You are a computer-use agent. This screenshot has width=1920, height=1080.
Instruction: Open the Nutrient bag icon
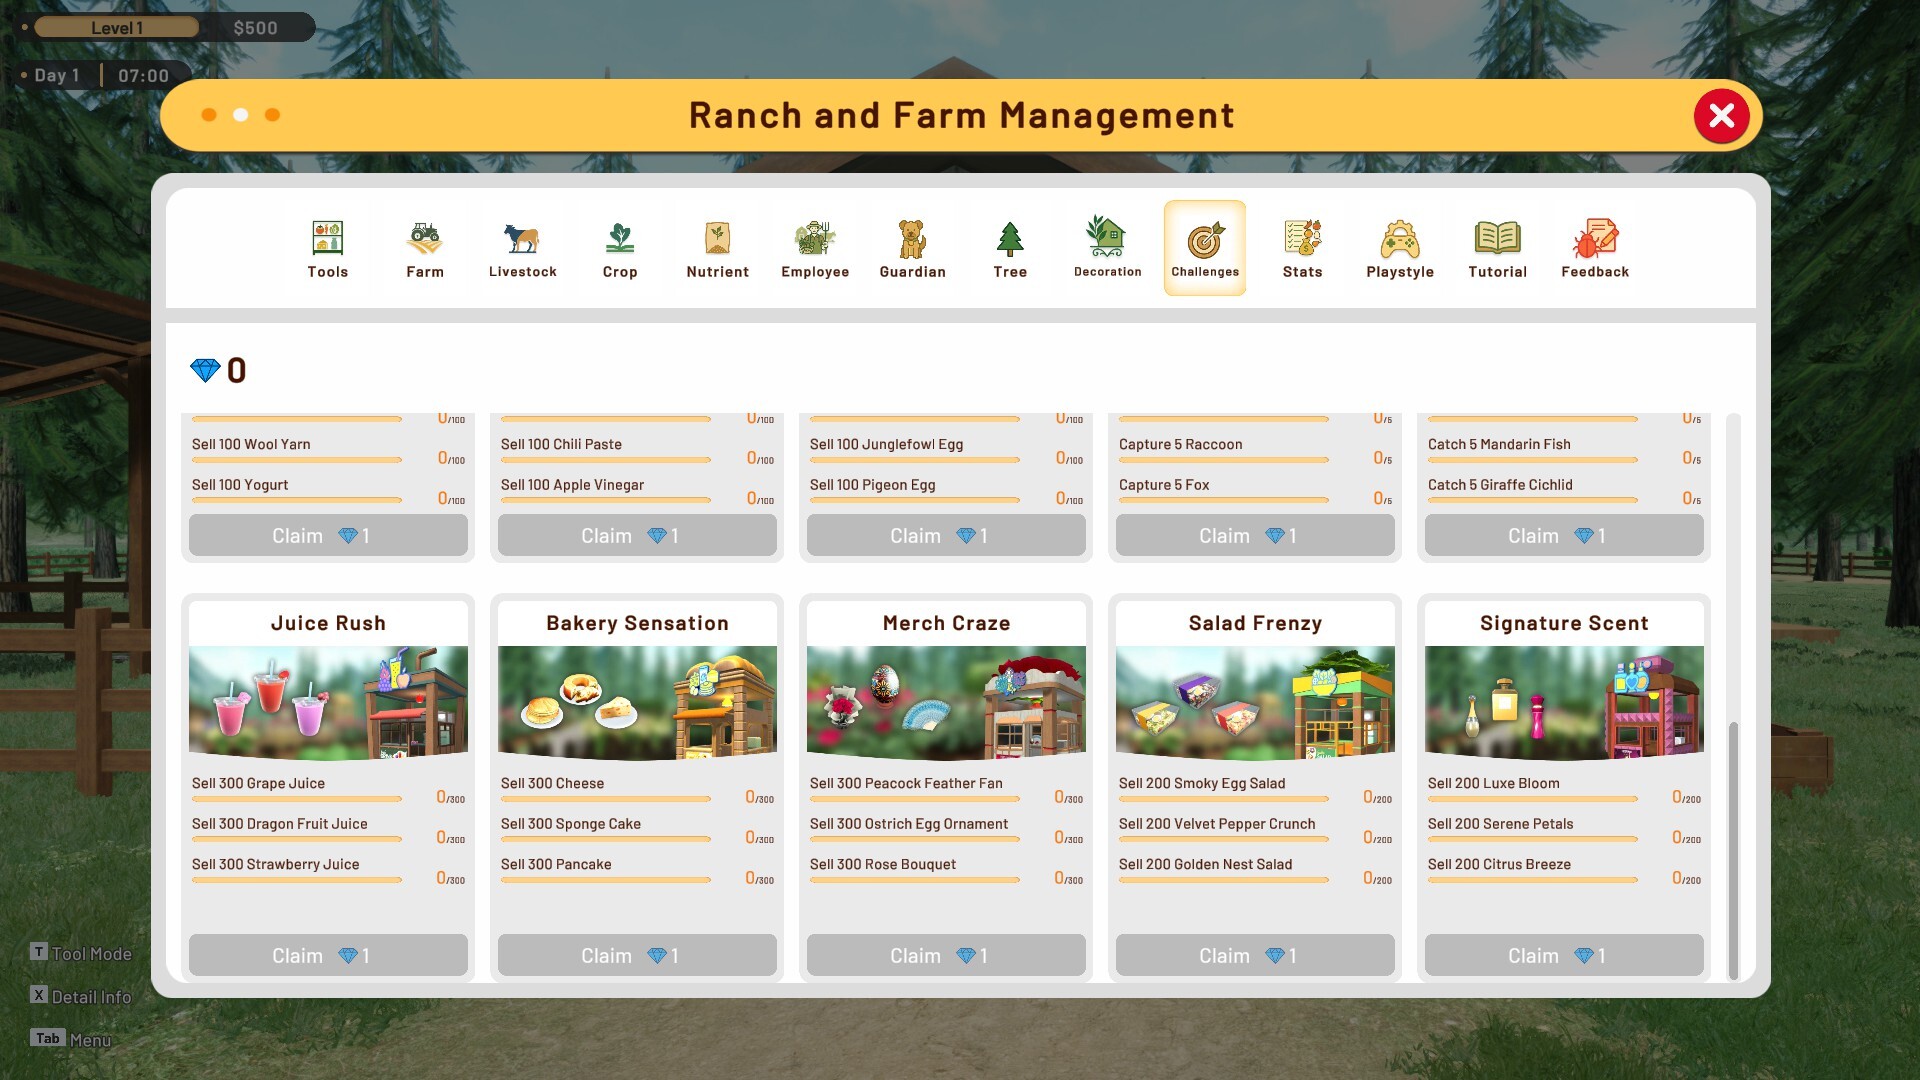click(x=717, y=238)
